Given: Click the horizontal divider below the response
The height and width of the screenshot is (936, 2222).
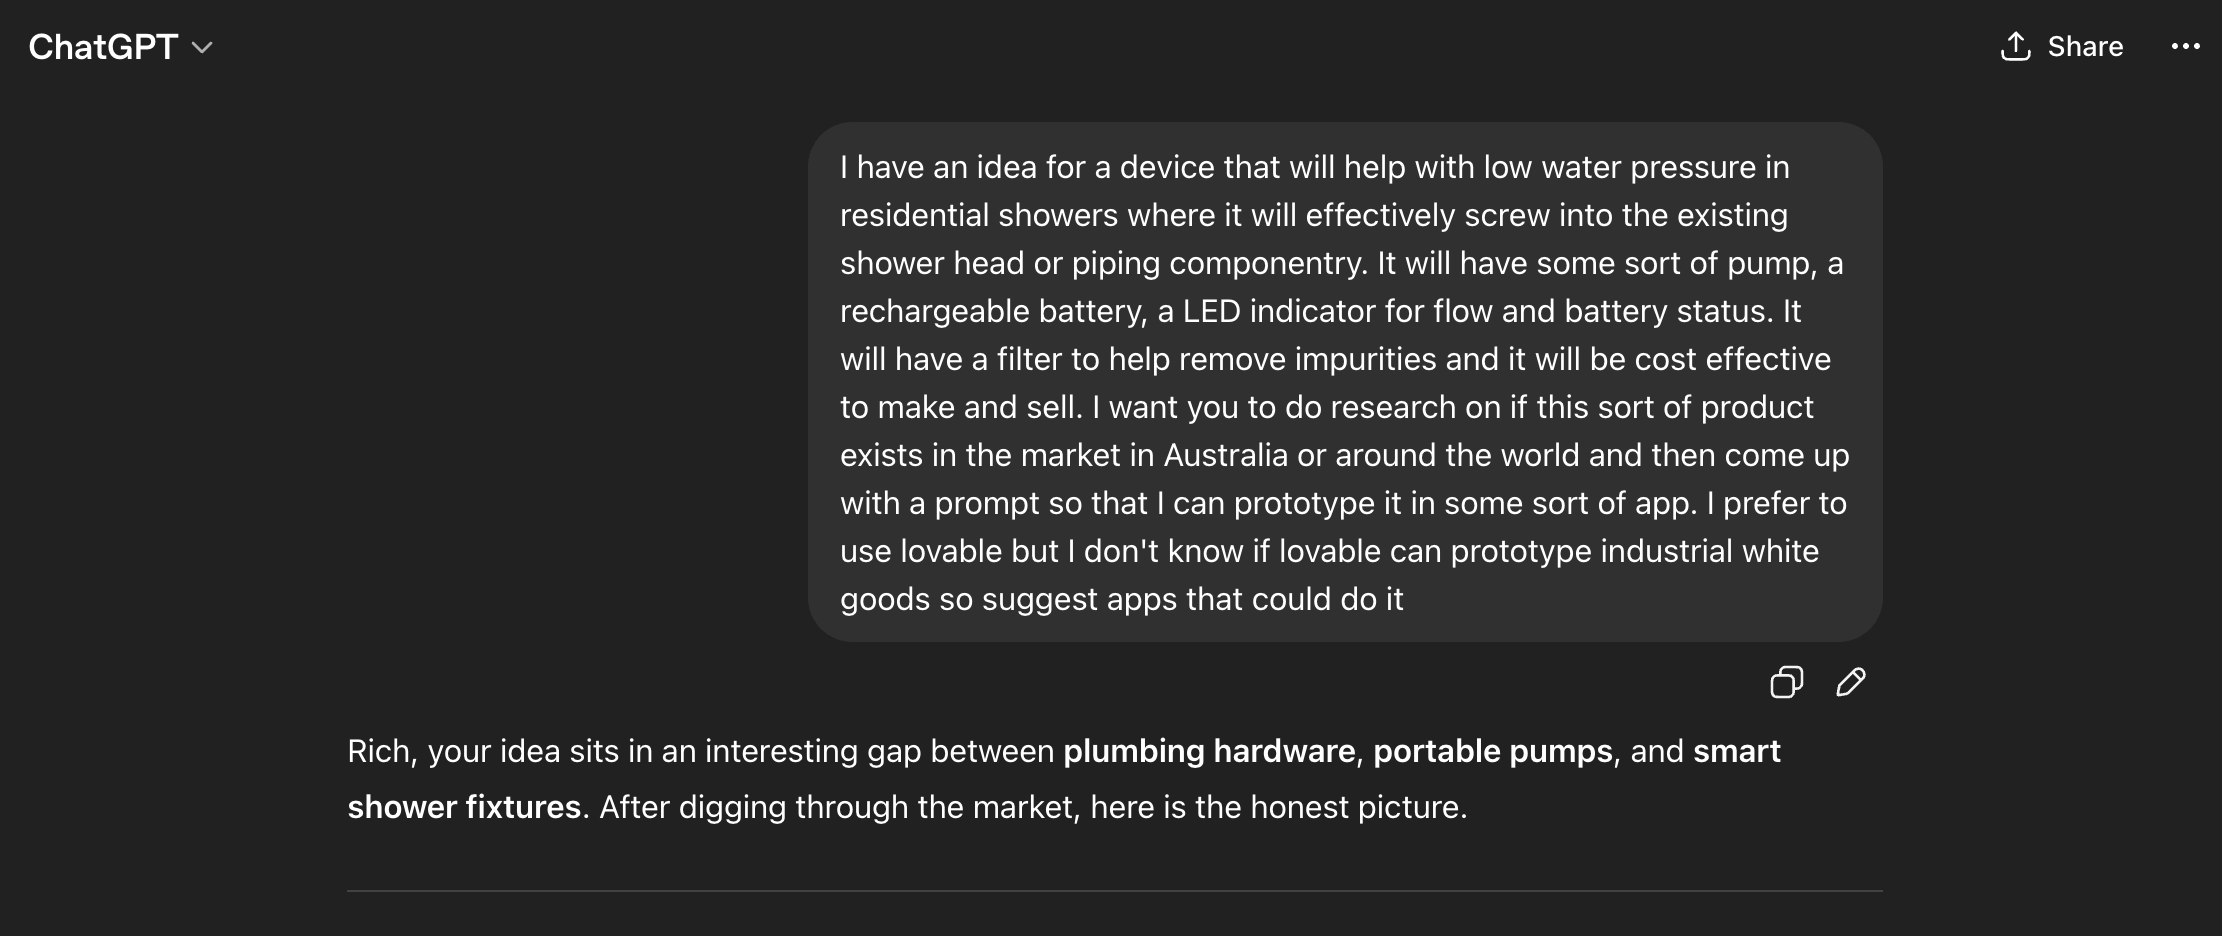Looking at the screenshot, I should [1114, 890].
